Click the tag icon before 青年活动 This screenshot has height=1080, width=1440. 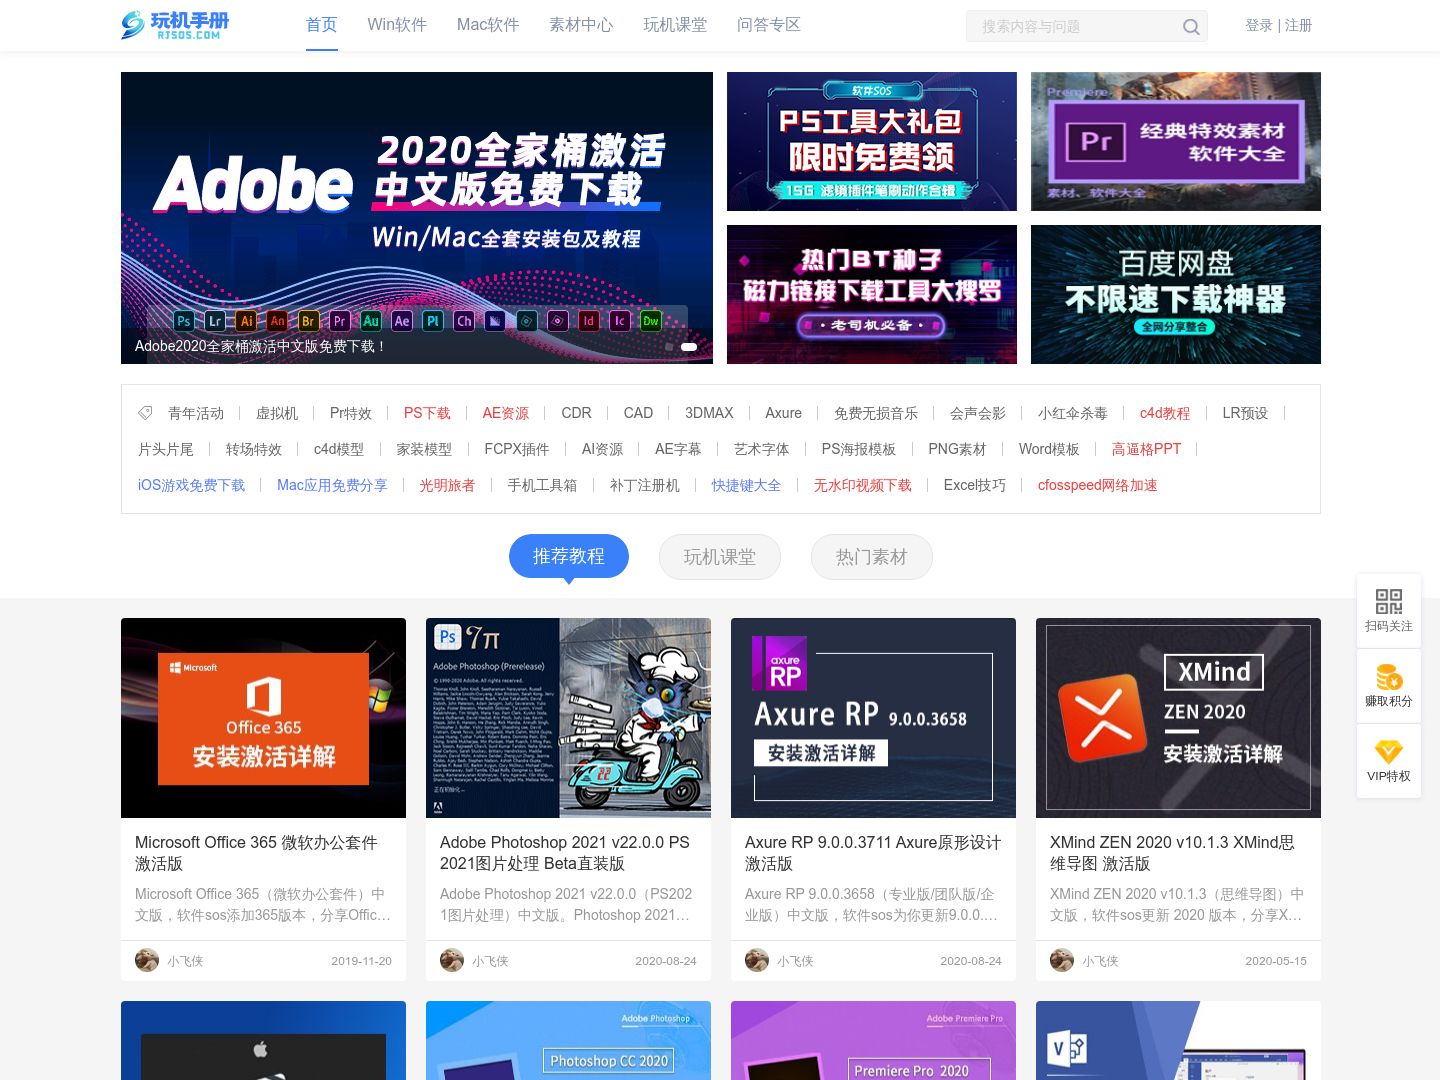point(145,413)
